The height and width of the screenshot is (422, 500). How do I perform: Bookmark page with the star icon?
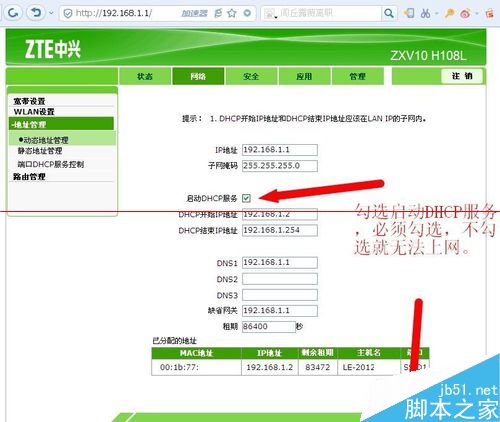[232, 13]
